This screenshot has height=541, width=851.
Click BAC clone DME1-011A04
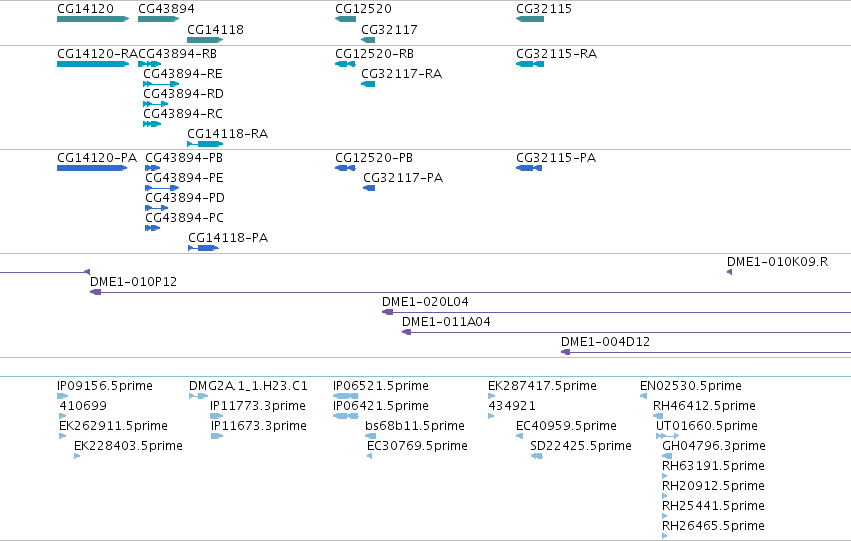[x=626, y=332]
